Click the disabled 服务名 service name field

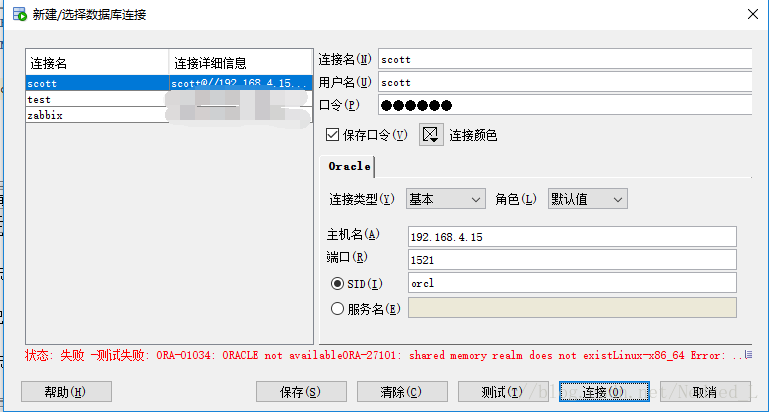[572, 308]
